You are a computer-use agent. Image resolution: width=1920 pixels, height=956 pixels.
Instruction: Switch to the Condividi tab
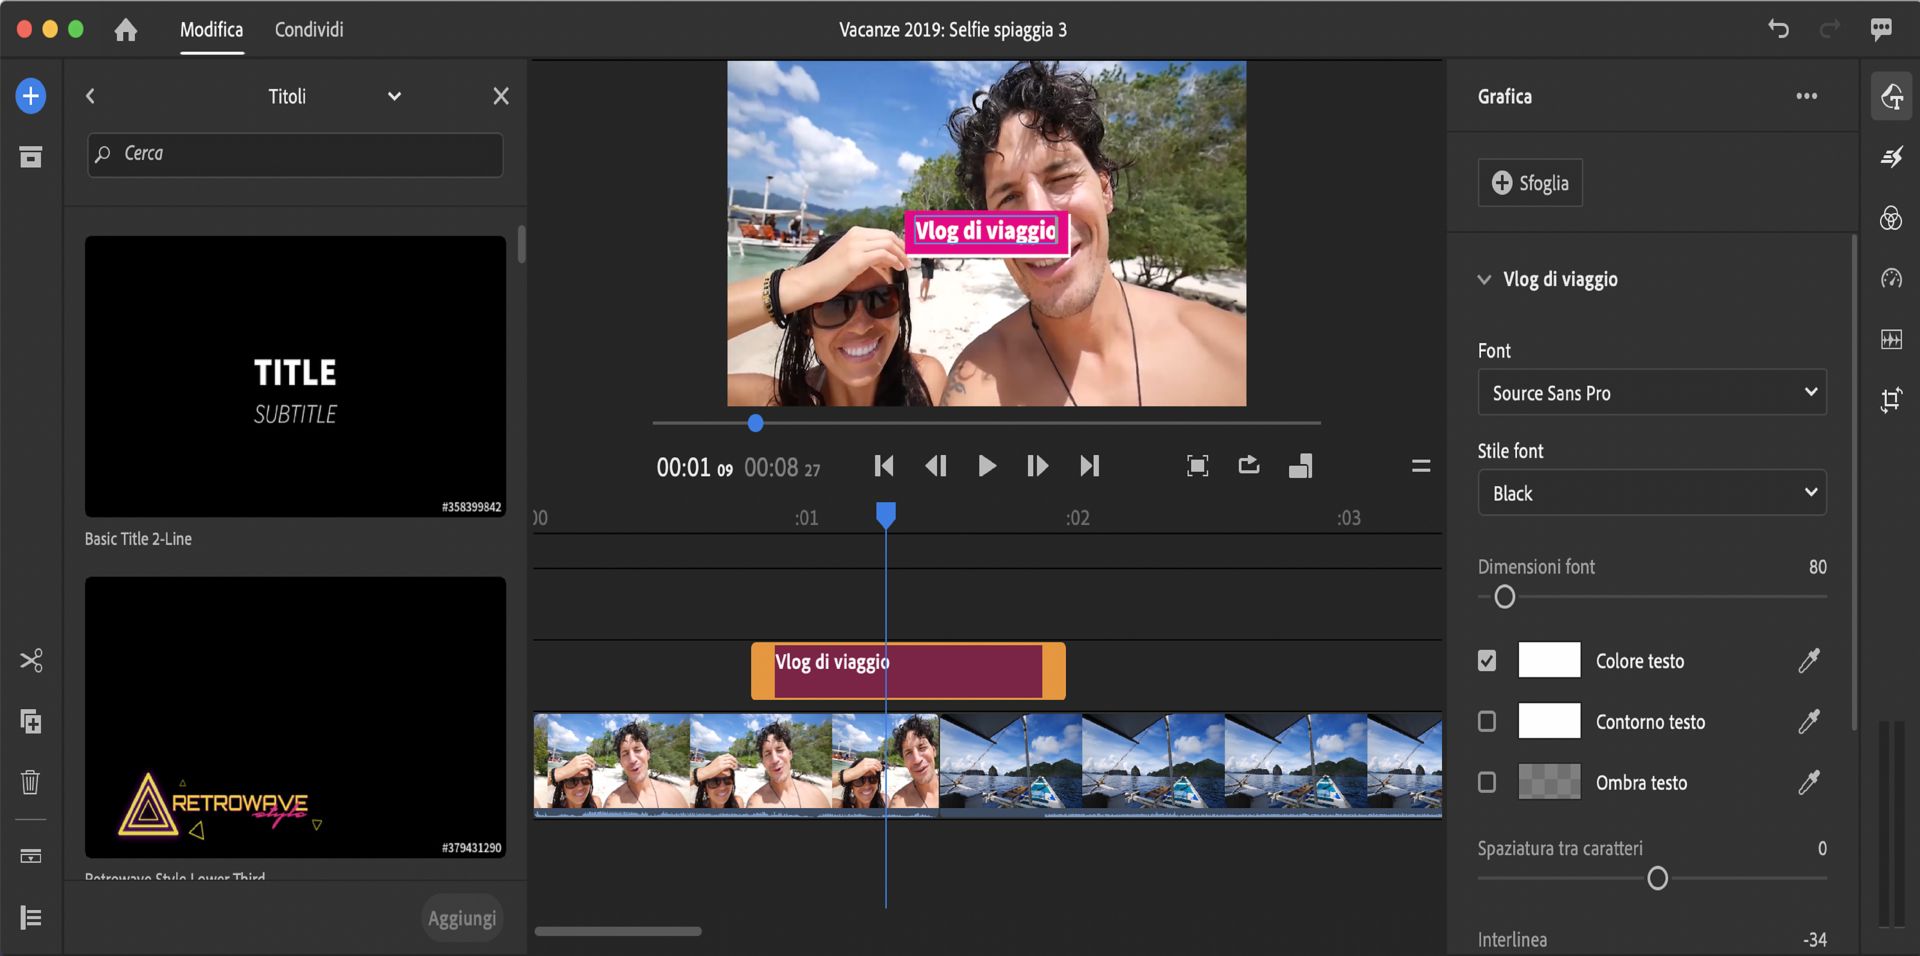click(309, 30)
